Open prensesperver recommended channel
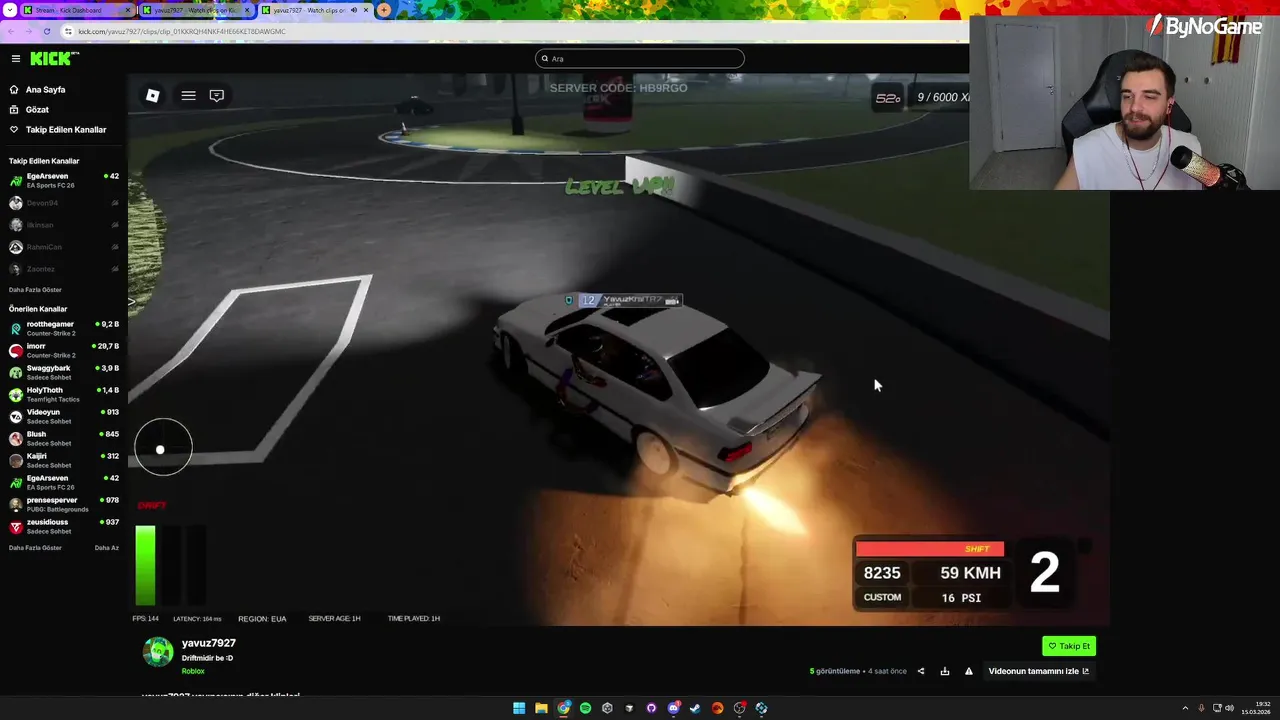 (x=64, y=504)
